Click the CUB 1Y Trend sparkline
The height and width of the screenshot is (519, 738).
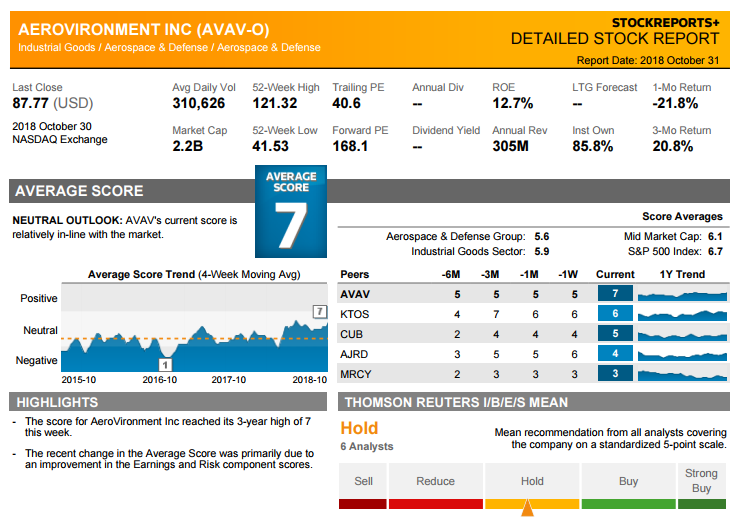tap(682, 335)
